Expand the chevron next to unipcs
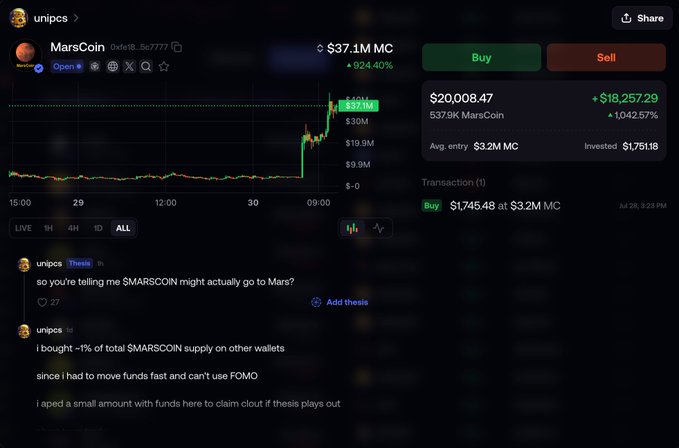The width and height of the screenshot is (679, 448). 76,18
